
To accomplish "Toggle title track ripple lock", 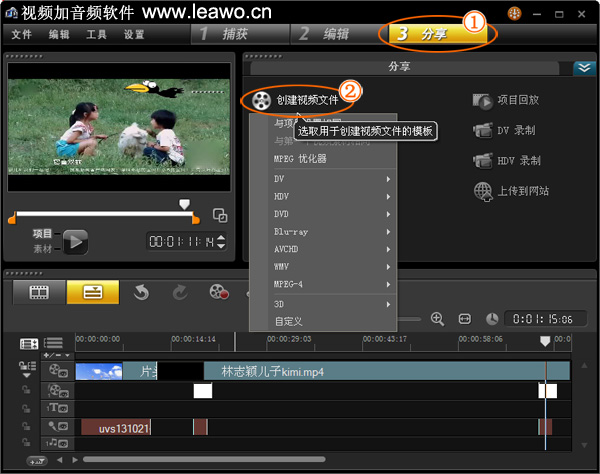I will coord(26,409).
